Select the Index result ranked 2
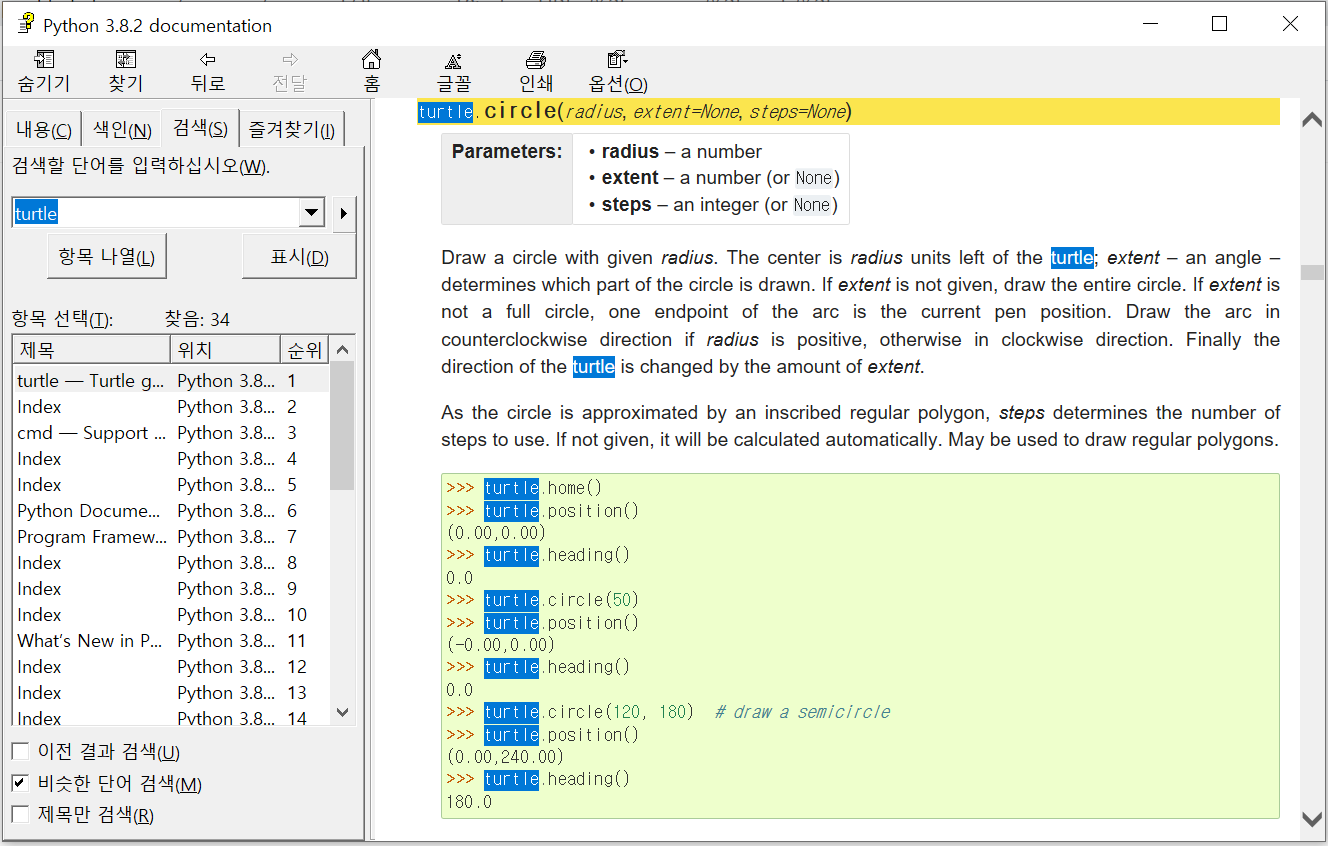Image resolution: width=1328 pixels, height=846 pixels. 171,407
